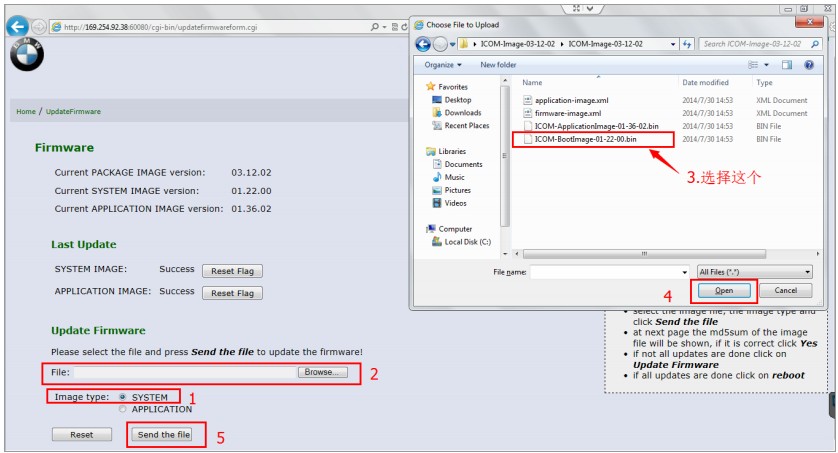Click the UpdateFirmware breadcrumb link
The width and height of the screenshot is (838, 453).
73,111
